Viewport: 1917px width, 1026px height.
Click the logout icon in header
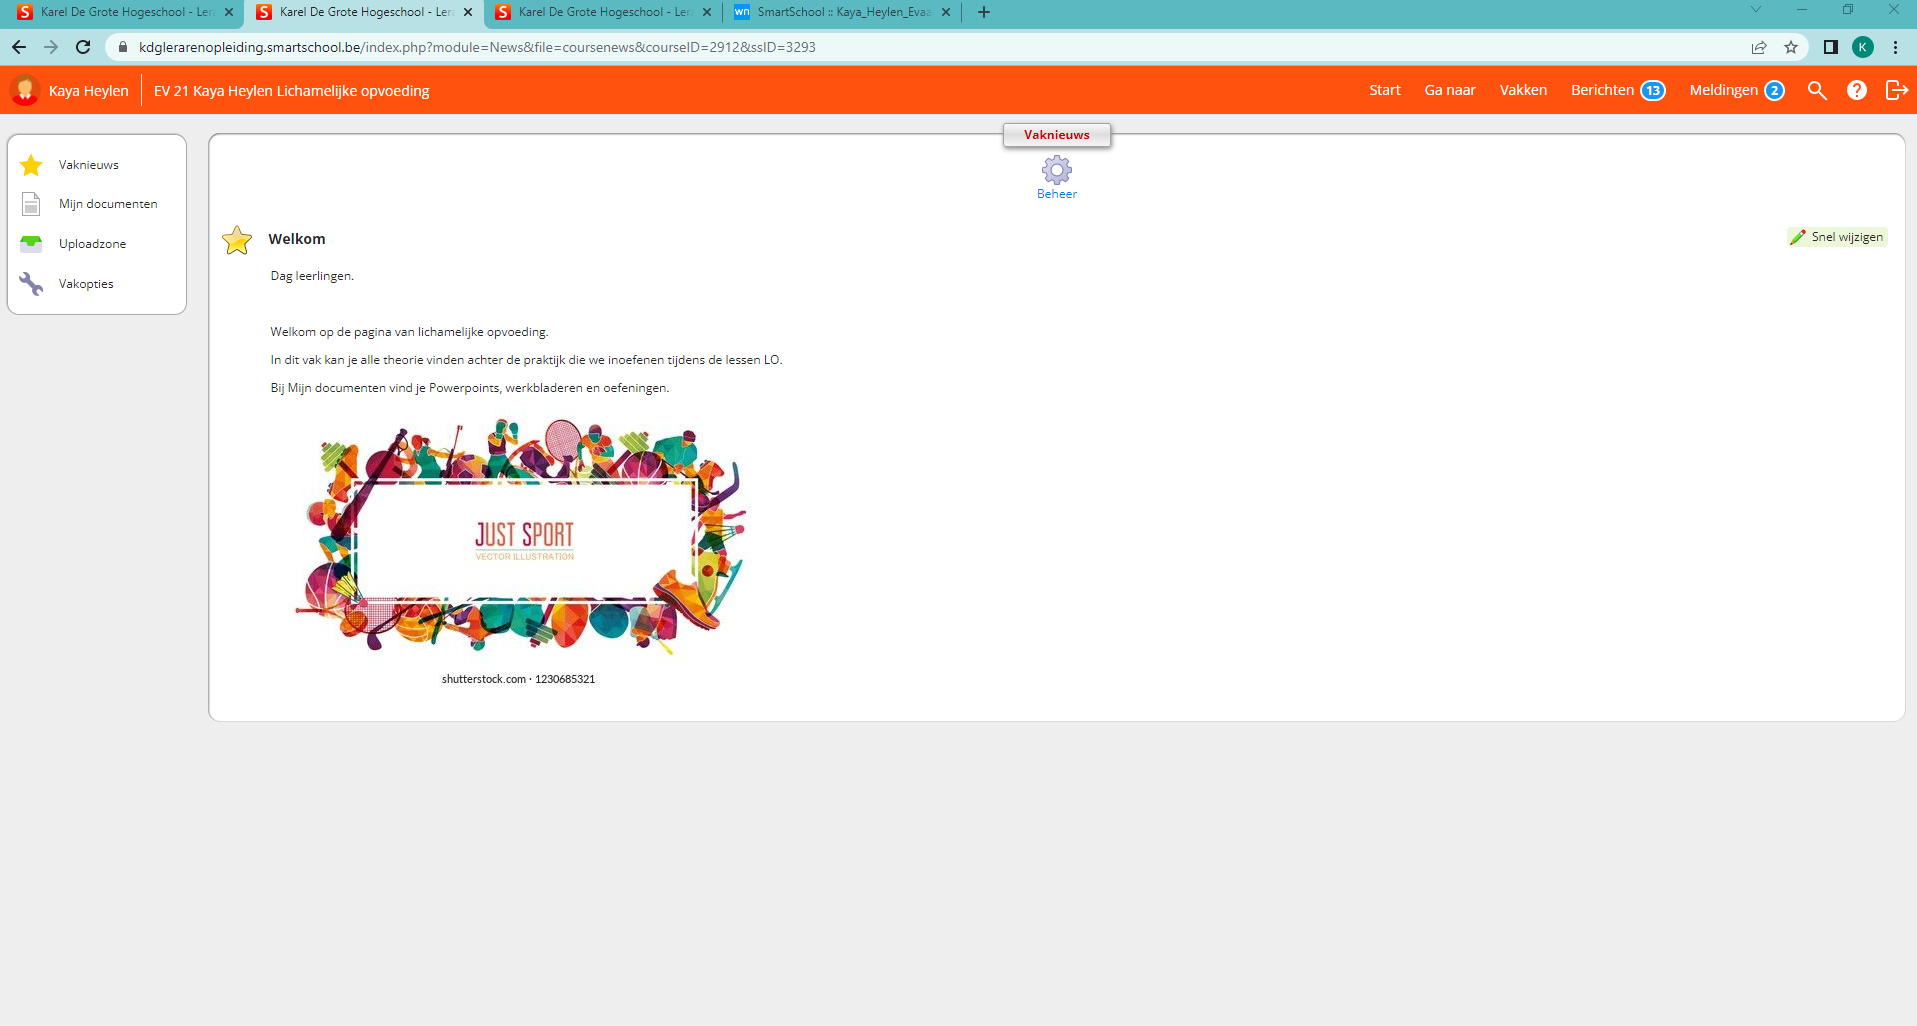click(x=1896, y=91)
